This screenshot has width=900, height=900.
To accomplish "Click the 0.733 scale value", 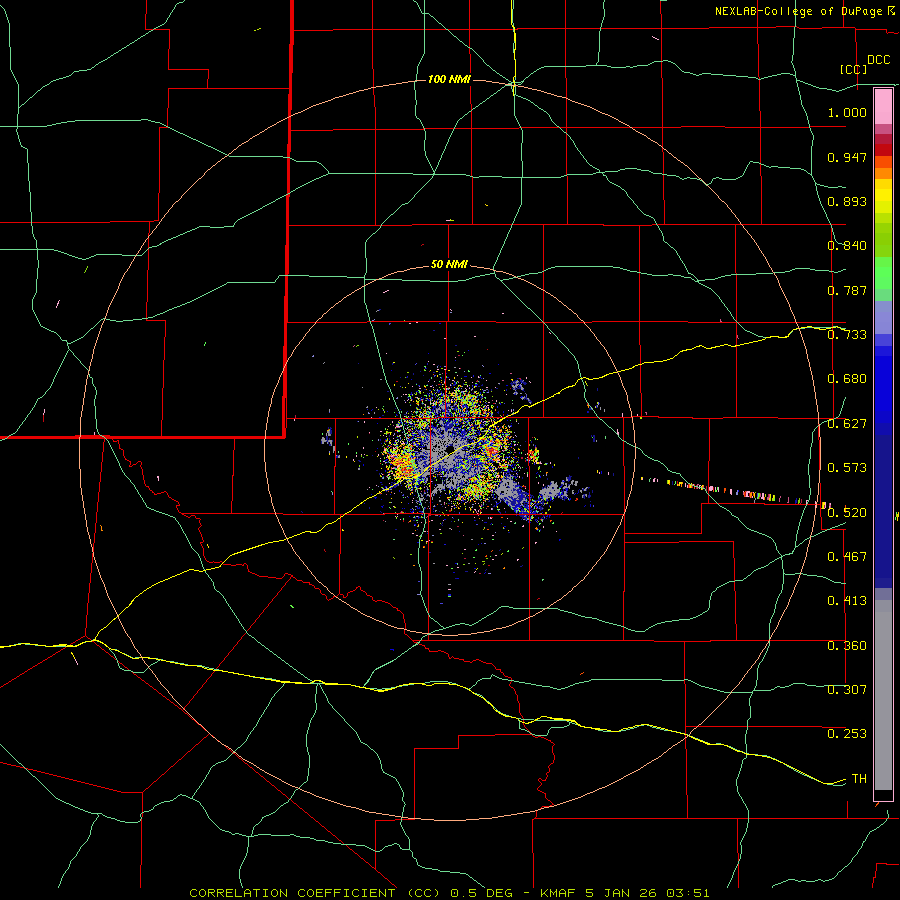I will [847, 335].
